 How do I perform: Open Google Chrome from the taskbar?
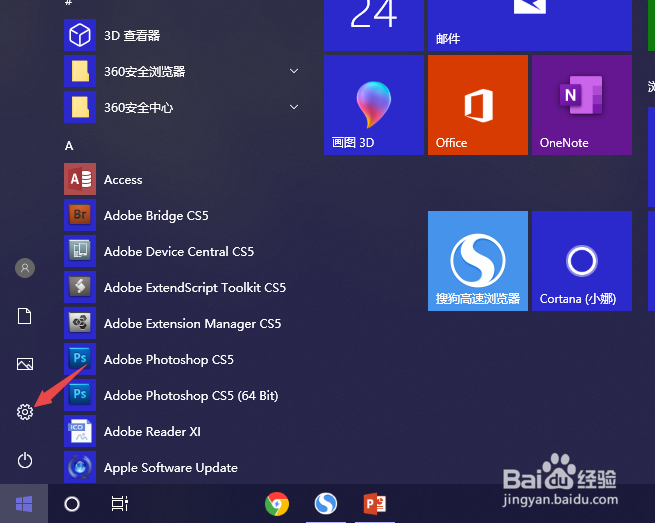coord(277,504)
